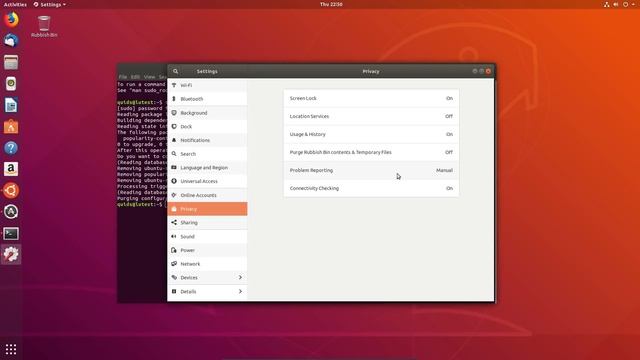Open volume icon in top bar
This screenshot has width=640, height=360.
tap(616, 4)
